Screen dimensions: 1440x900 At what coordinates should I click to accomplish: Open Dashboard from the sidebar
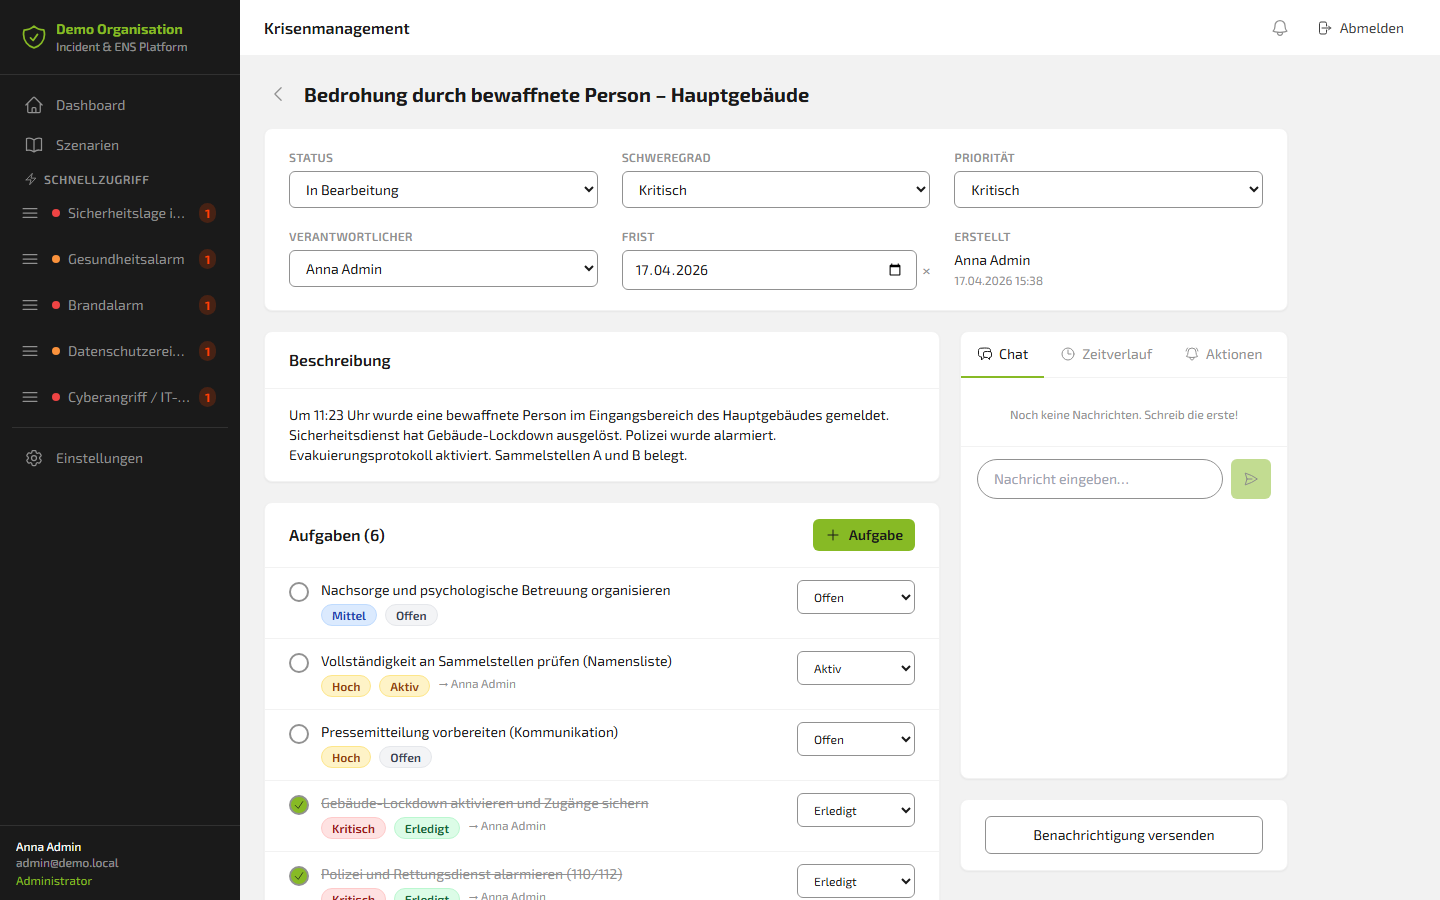[120, 105]
